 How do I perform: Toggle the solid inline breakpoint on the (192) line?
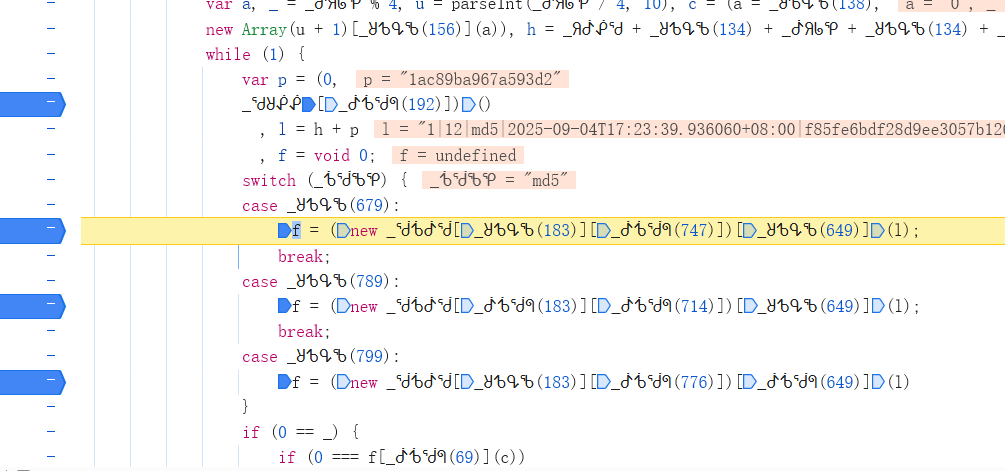click(x=309, y=104)
